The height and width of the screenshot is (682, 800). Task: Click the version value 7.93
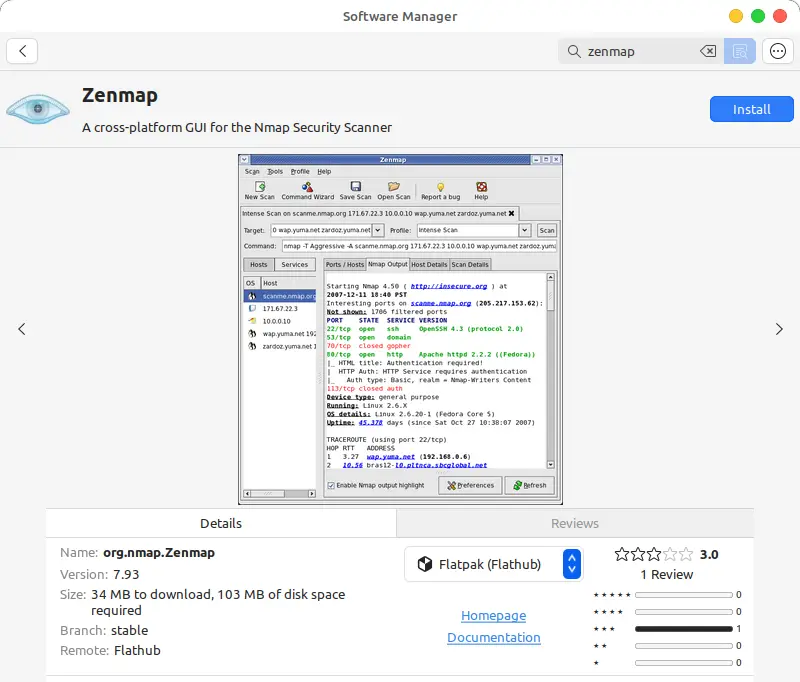point(126,574)
